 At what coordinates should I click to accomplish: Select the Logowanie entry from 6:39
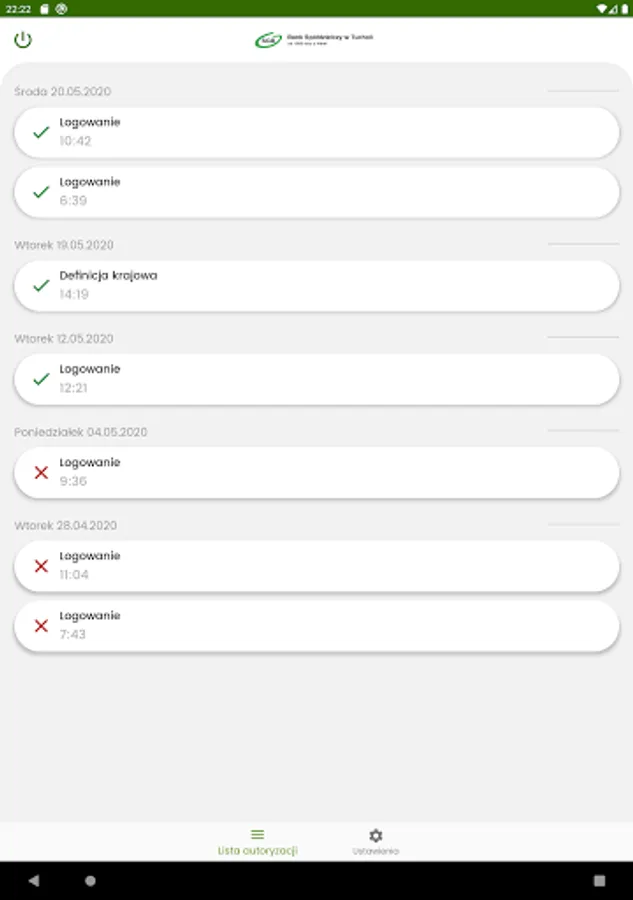(x=316, y=192)
